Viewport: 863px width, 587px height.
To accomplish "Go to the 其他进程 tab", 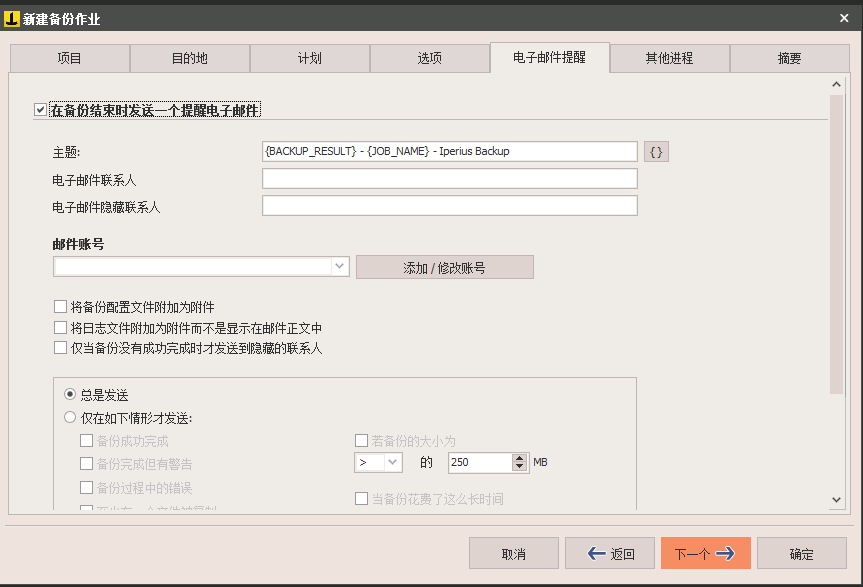I will click(x=670, y=58).
